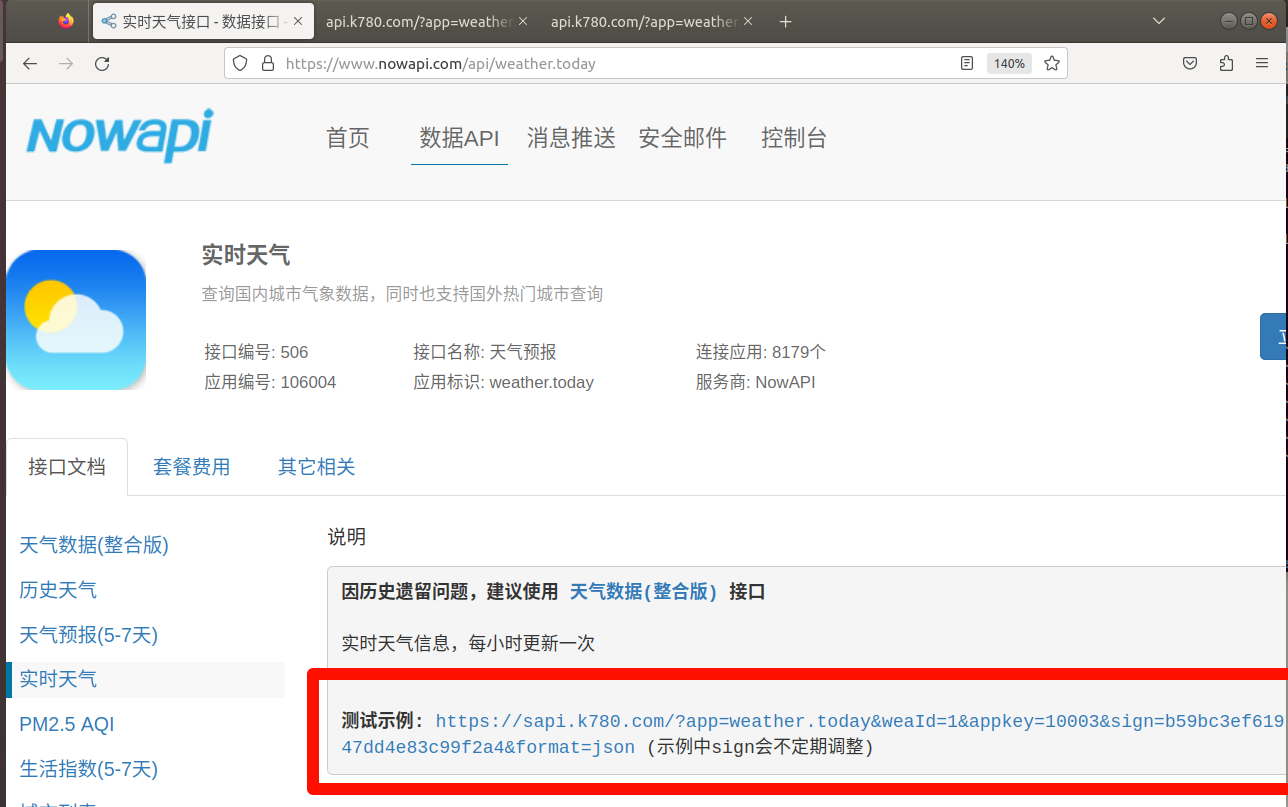
Task: Click 服务商: NowAPI text
Action: tap(756, 382)
